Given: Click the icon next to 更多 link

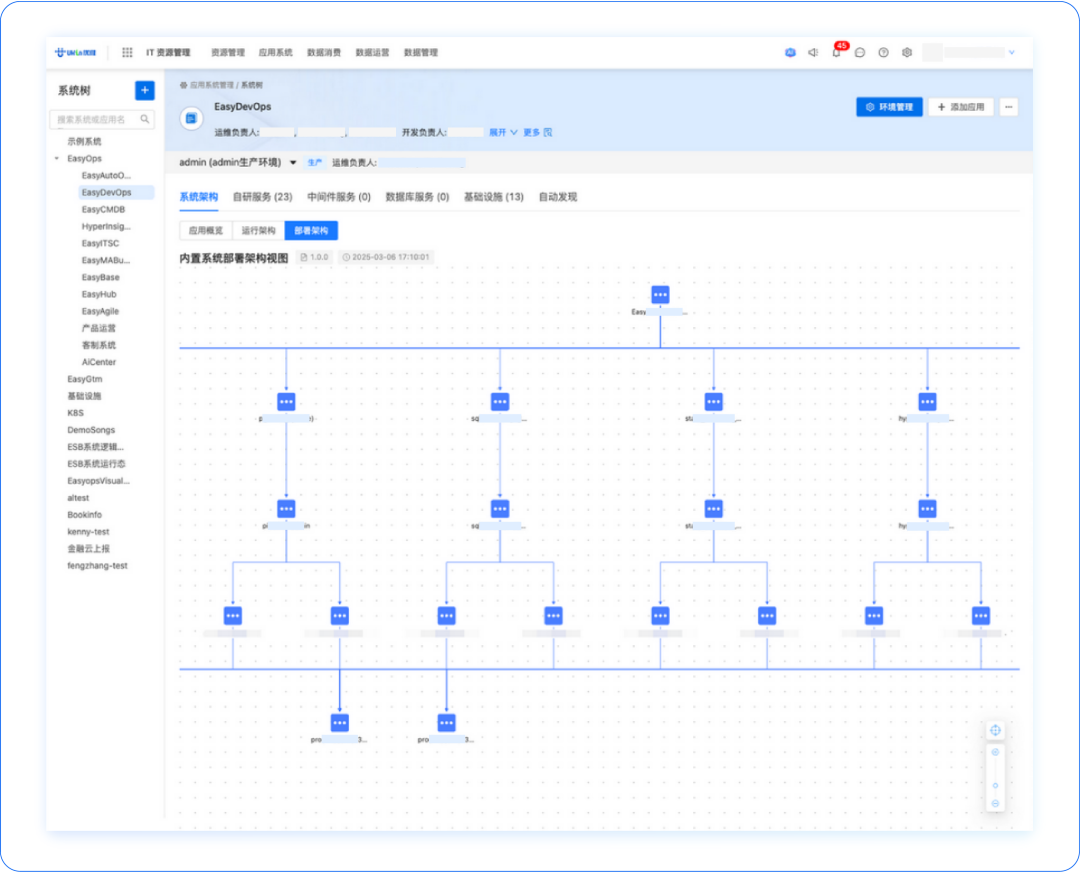Looking at the screenshot, I should pyautogui.click(x=548, y=132).
